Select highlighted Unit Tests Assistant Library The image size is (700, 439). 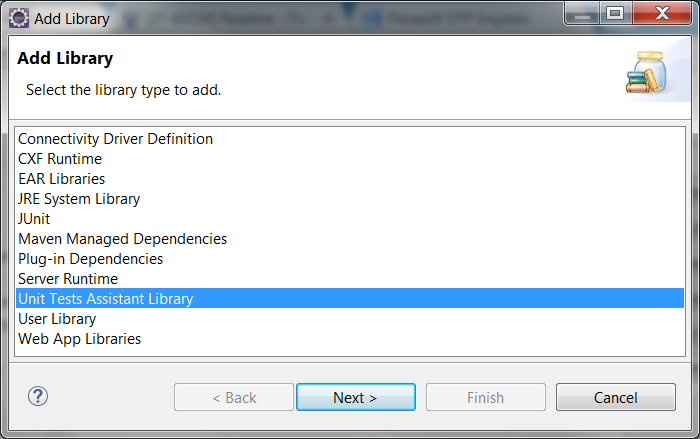coord(350,298)
